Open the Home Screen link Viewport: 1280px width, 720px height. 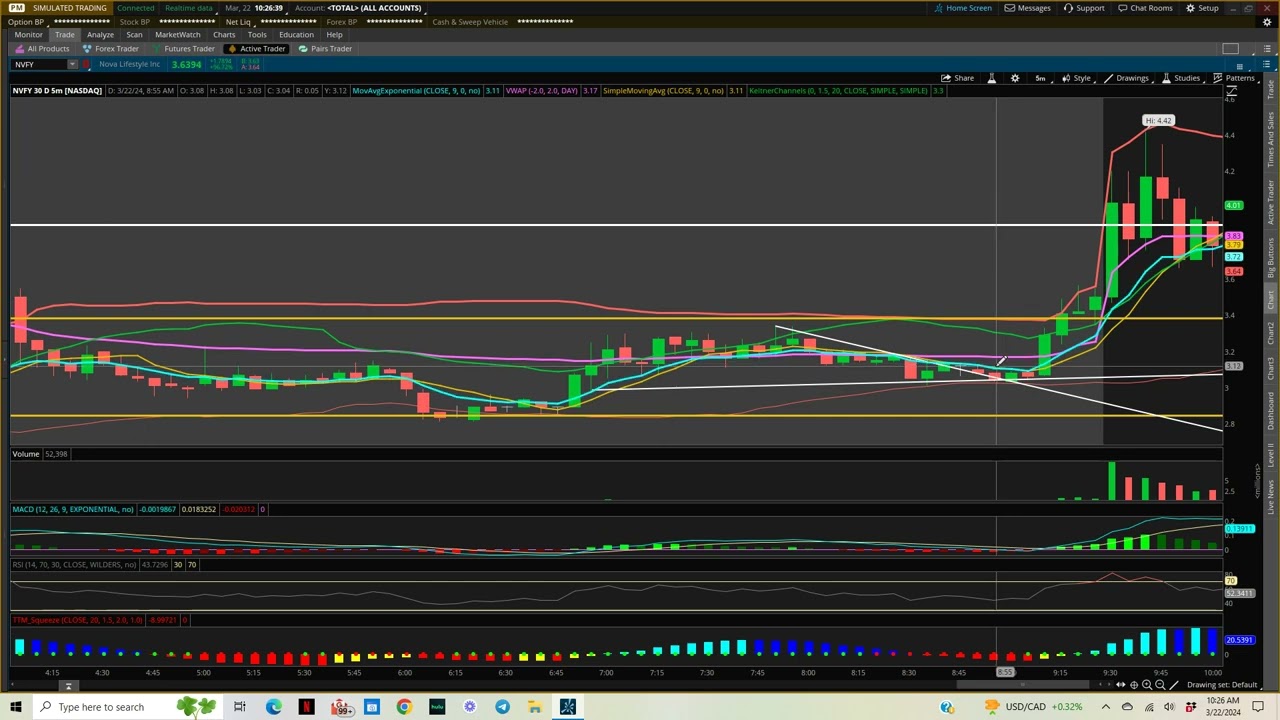[962, 8]
